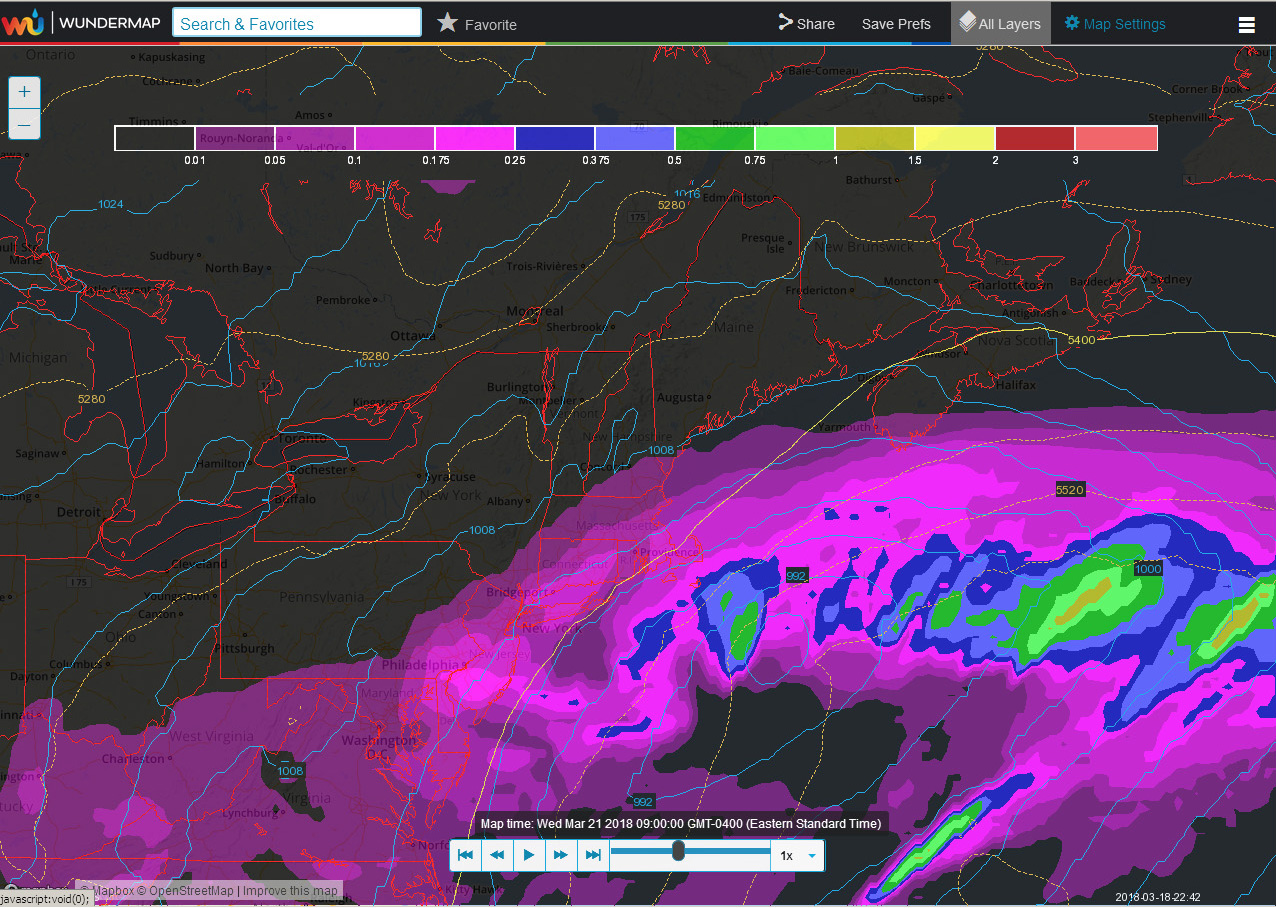Click the Improve this map link

(290, 891)
